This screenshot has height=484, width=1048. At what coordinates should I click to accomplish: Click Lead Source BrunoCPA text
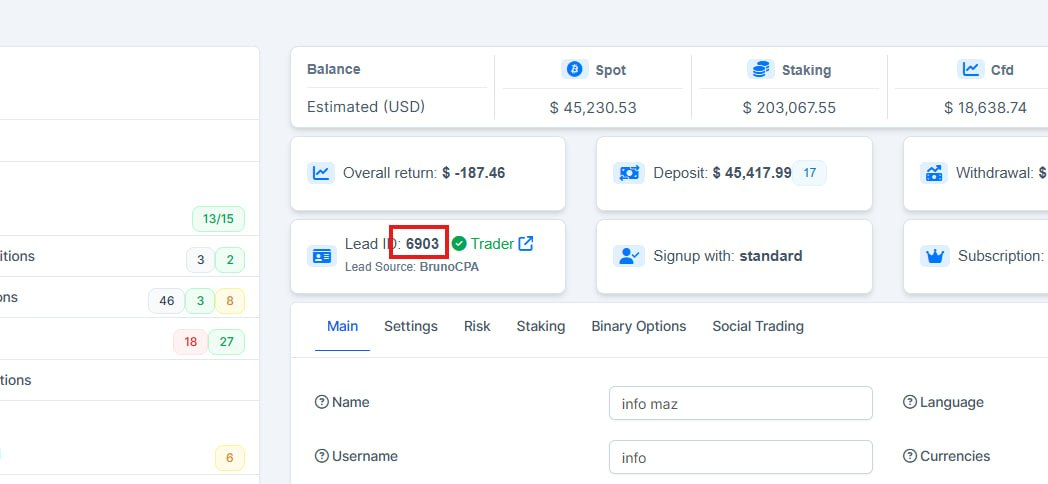(x=412, y=267)
